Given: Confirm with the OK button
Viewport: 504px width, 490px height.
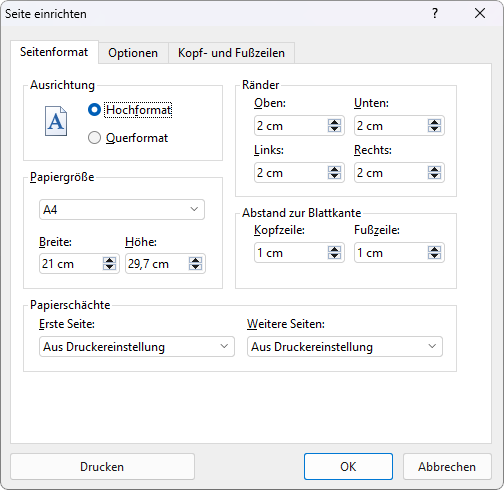Looking at the screenshot, I should click(x=348, y=467).
